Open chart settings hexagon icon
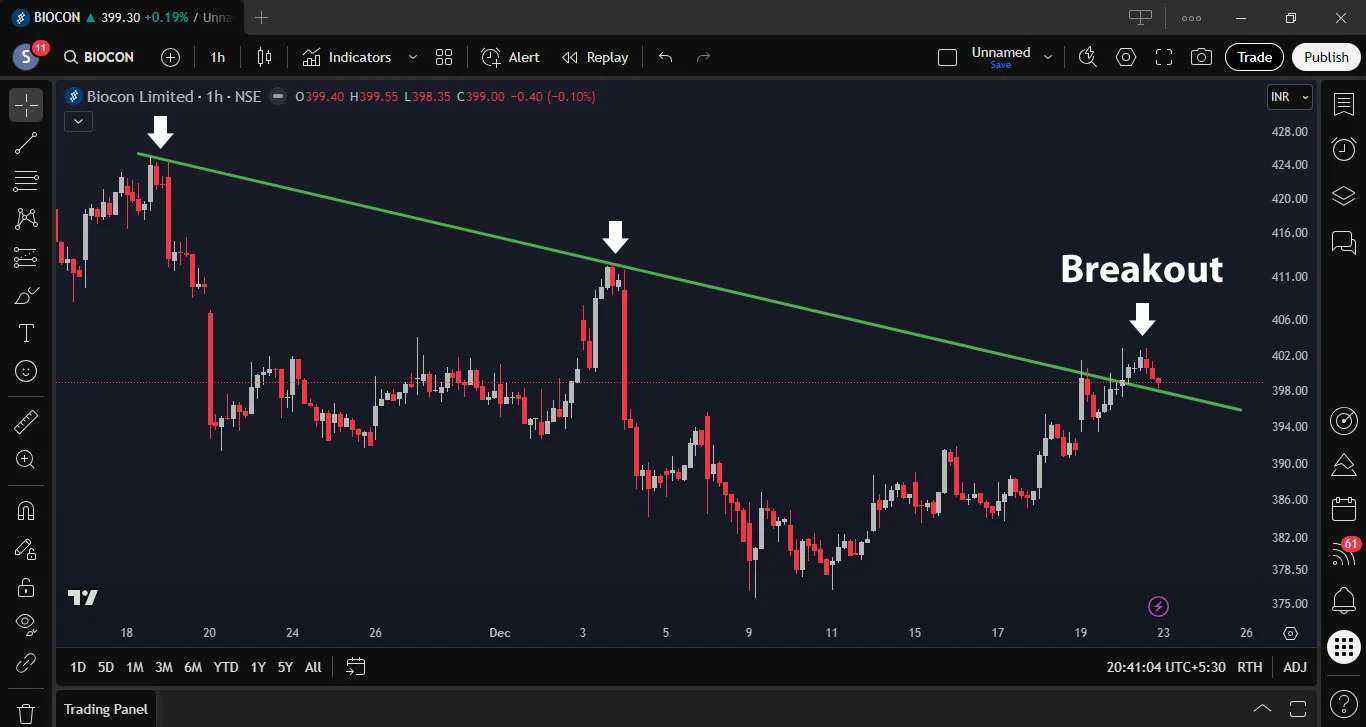Viewport: 1366px width, 727px height. (1126, 57)
